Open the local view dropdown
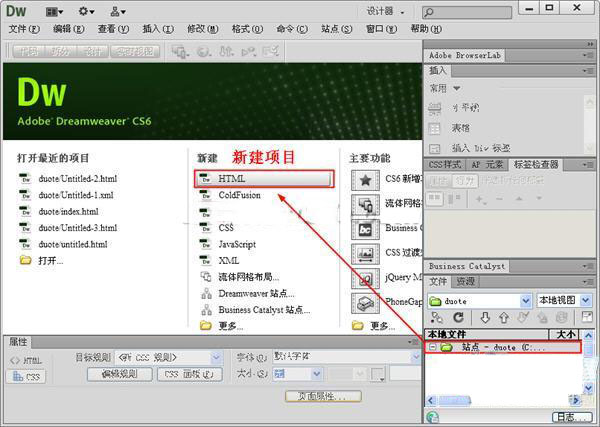Screen dimensions: 600x427 tap(585, 300)
